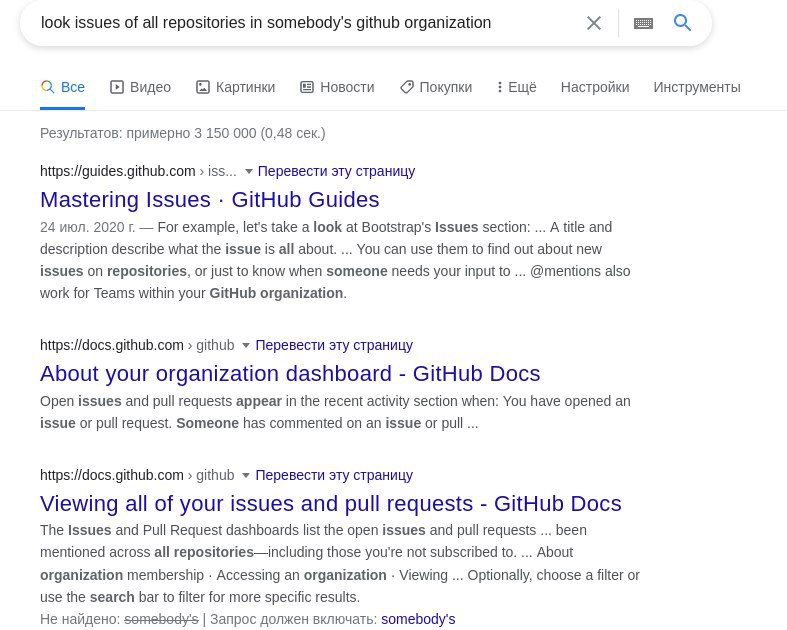Click the price tag icon next to Покупки

(x=407, y=87)
